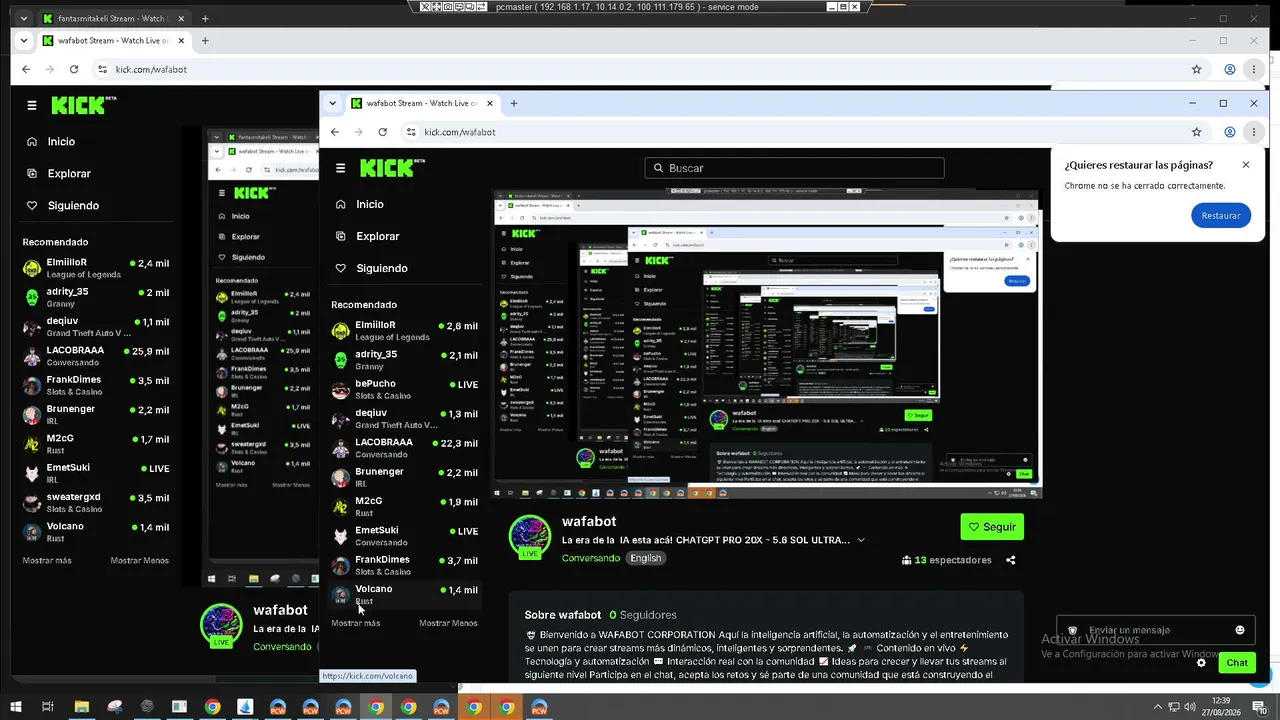Follow wafabot with Seguir button

click(x=992, y=527)
